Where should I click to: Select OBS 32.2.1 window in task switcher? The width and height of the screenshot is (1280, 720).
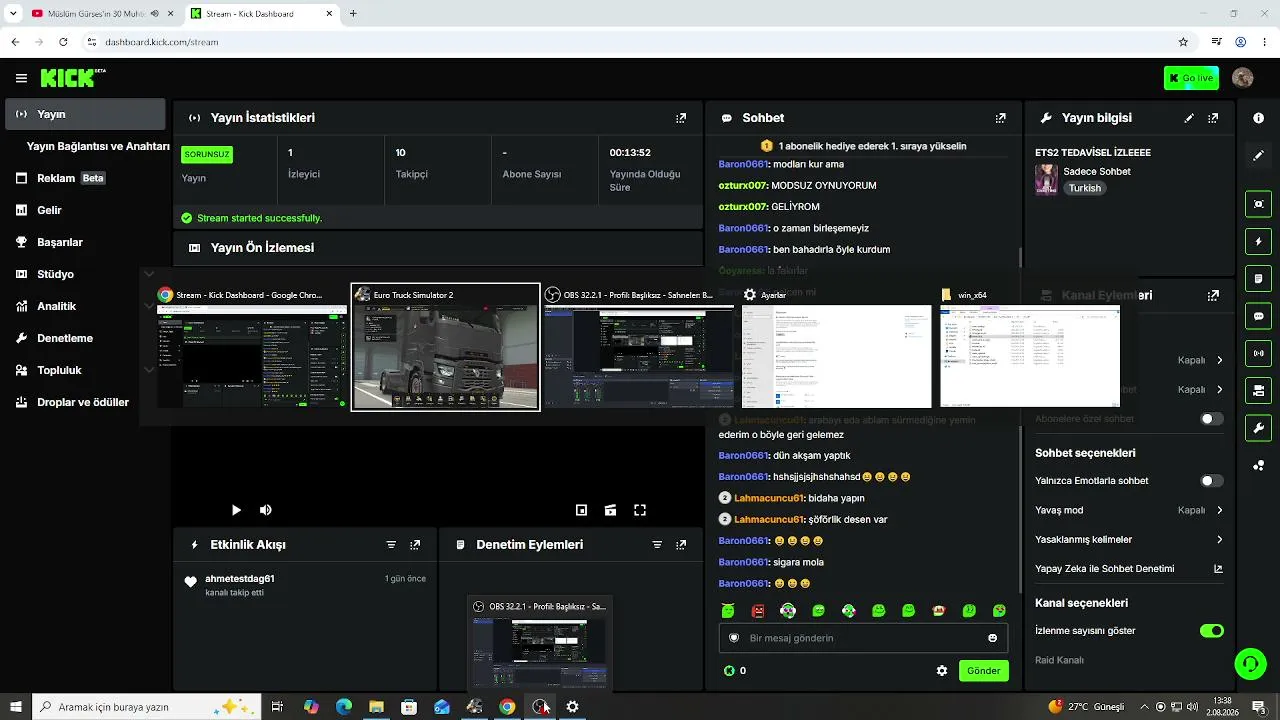(639, 347)
